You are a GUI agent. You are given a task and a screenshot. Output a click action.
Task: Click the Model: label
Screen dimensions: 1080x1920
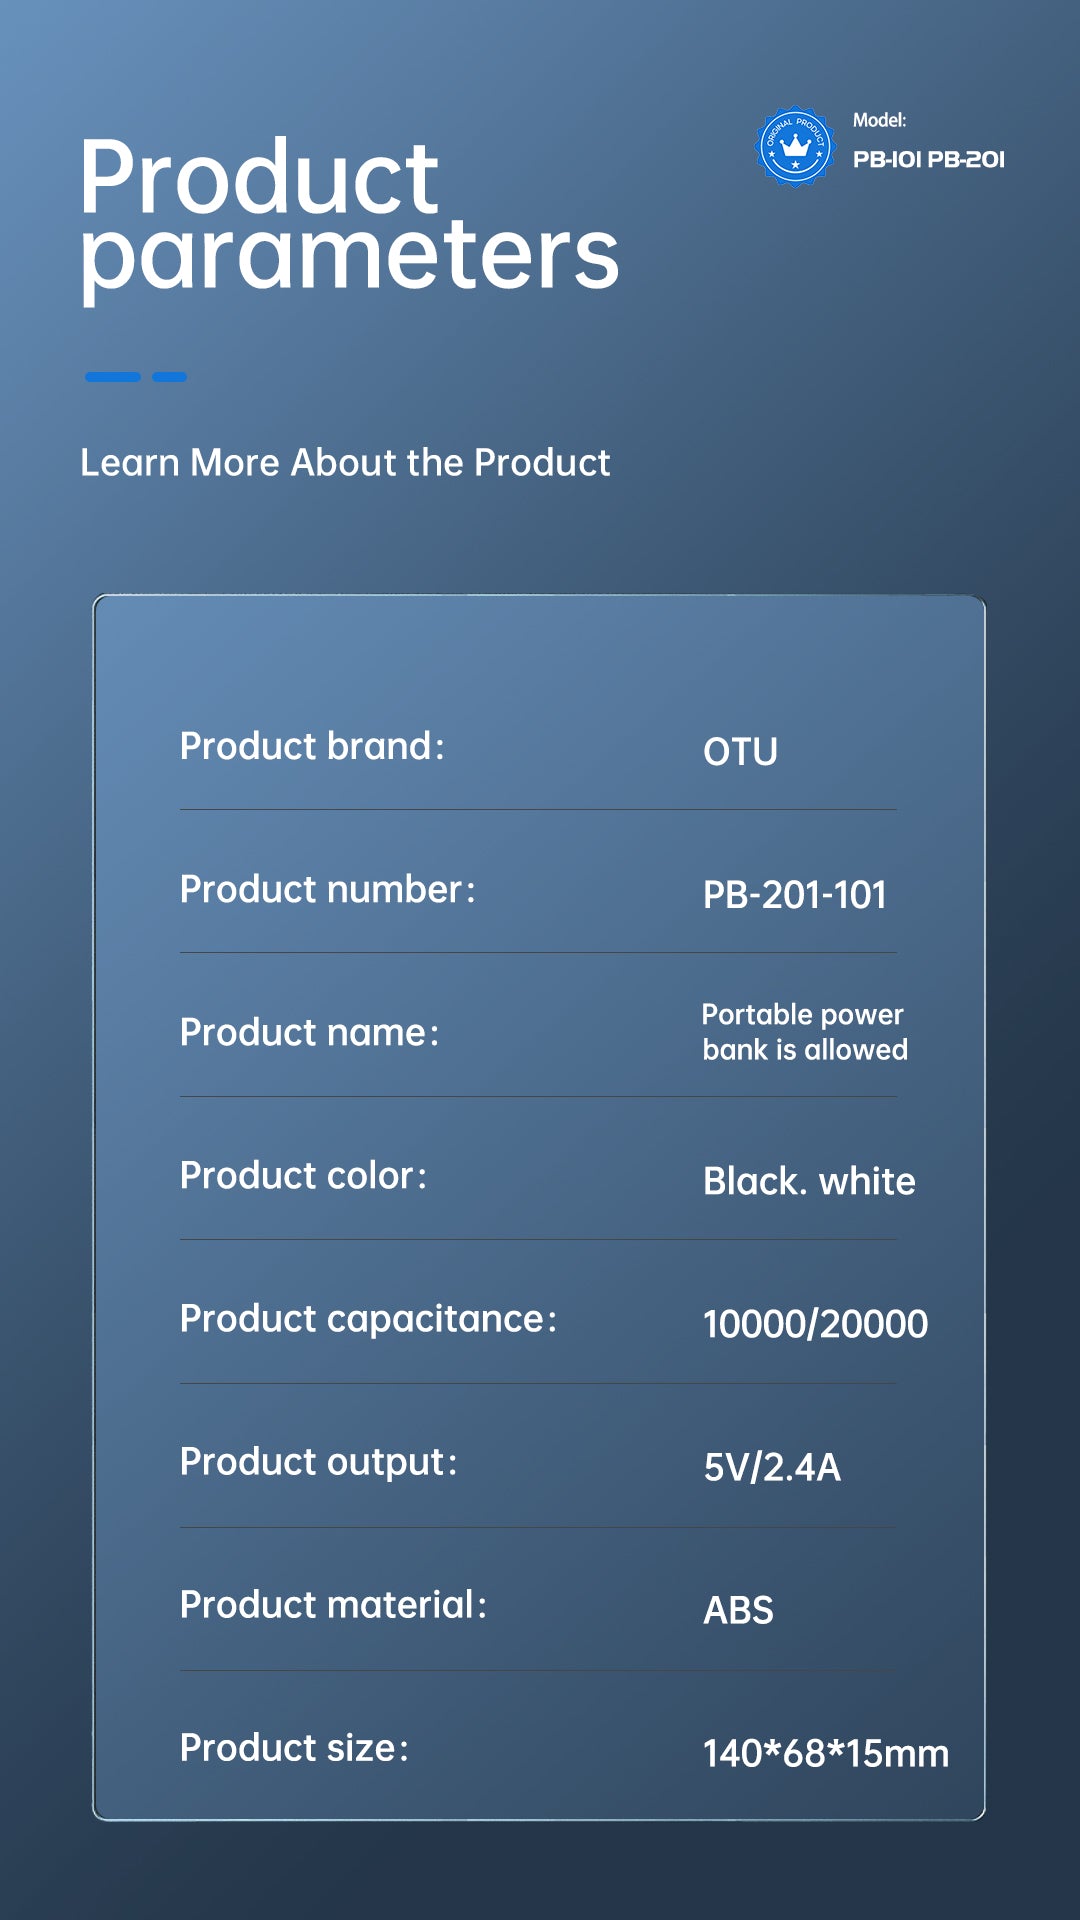tap(879, 120)
